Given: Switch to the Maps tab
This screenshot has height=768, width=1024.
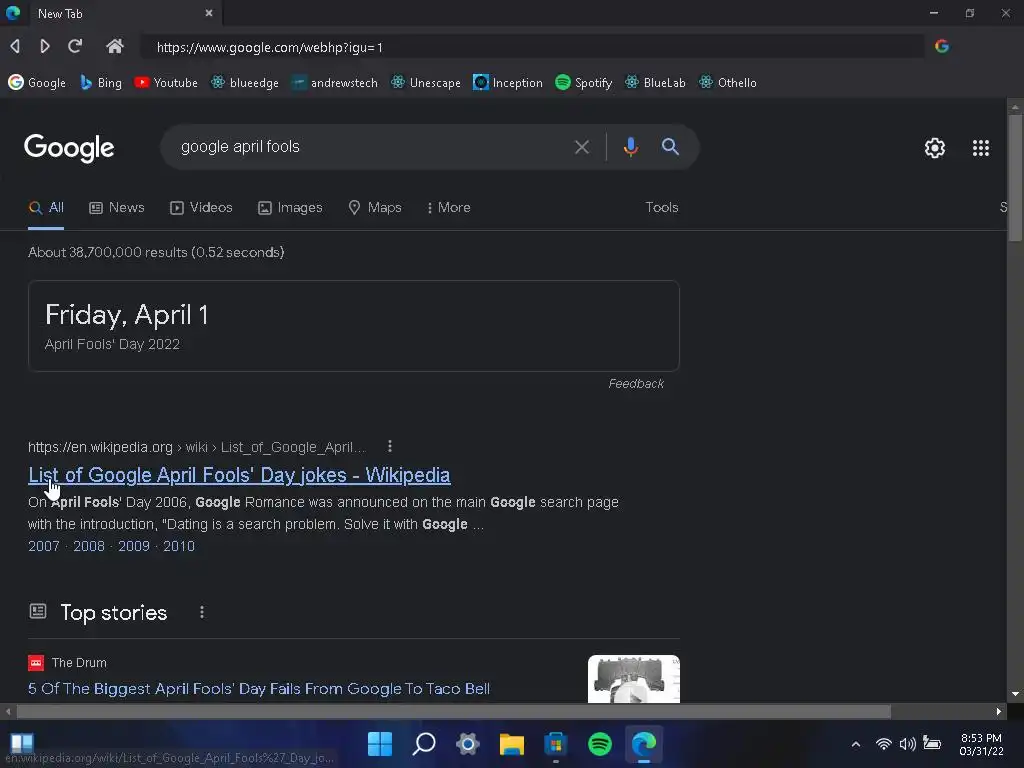Looking at the screenshot, I should point(375,208).
